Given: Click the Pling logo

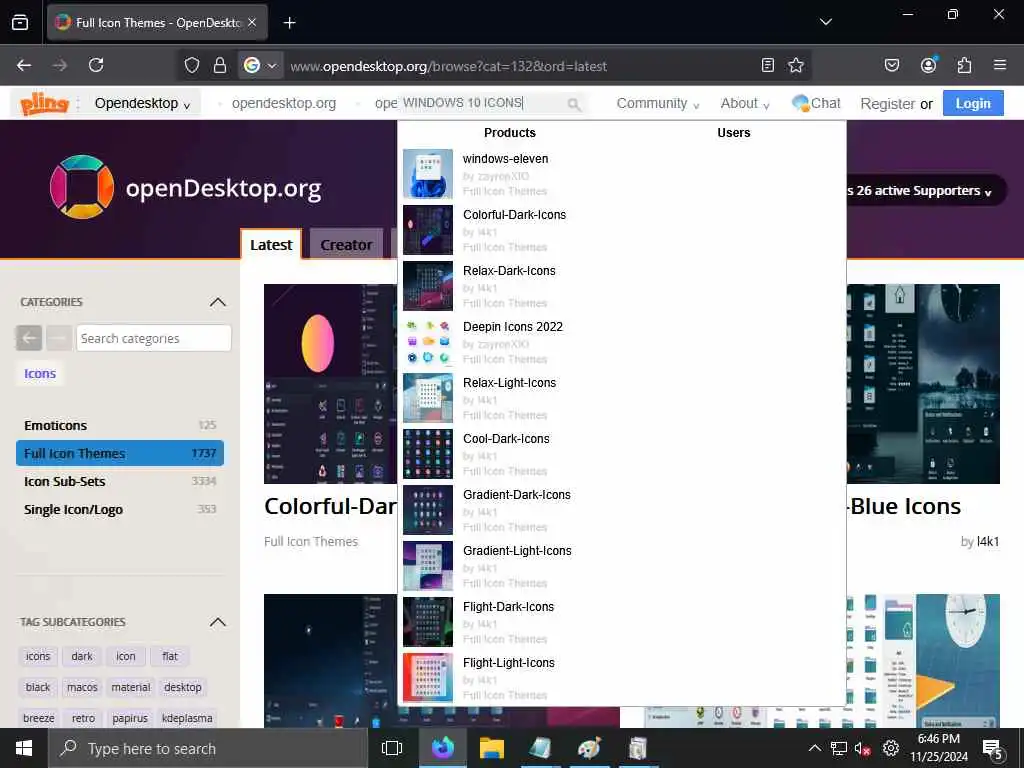Looking at the screenshot, I should tap(44, 103).
